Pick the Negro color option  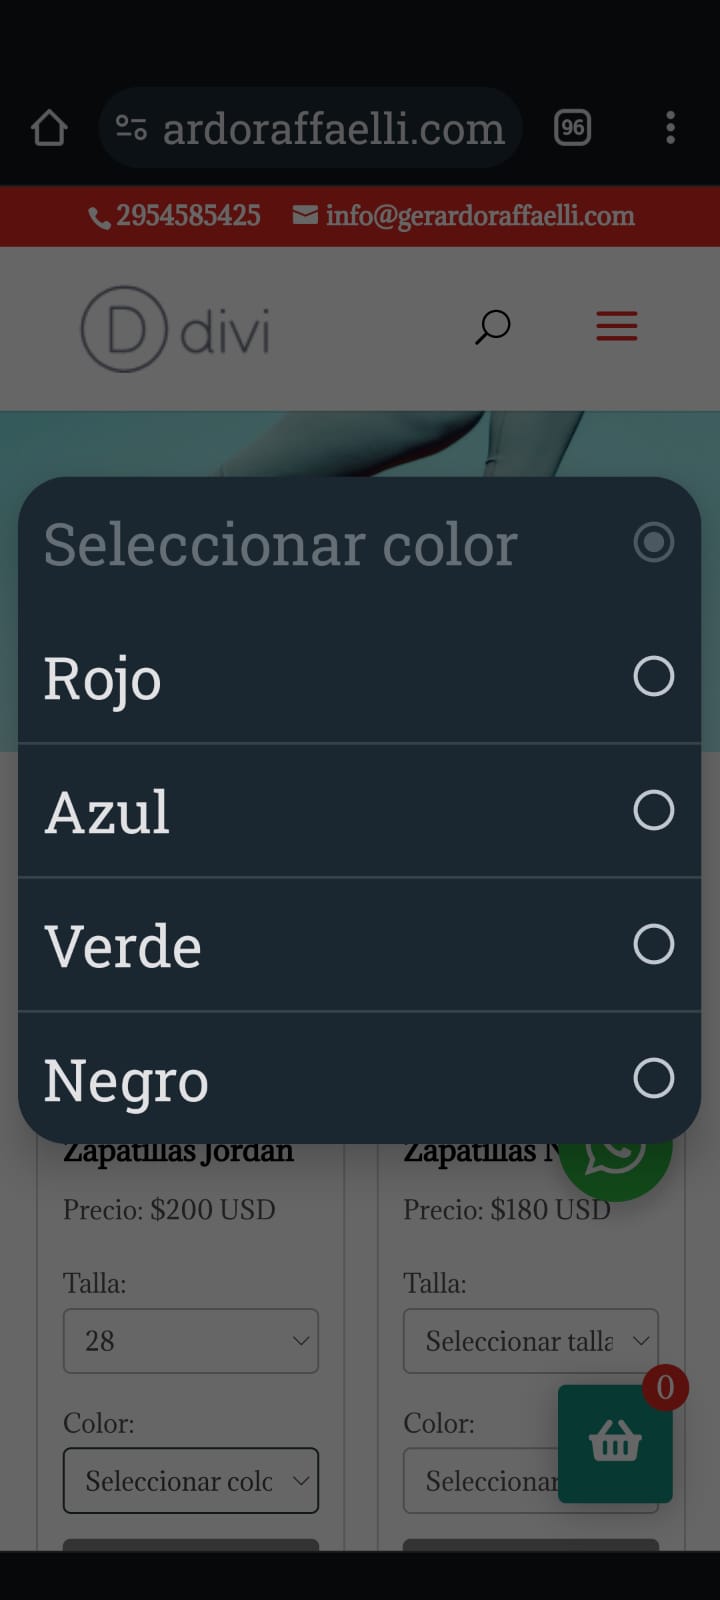click(359, 1078)
